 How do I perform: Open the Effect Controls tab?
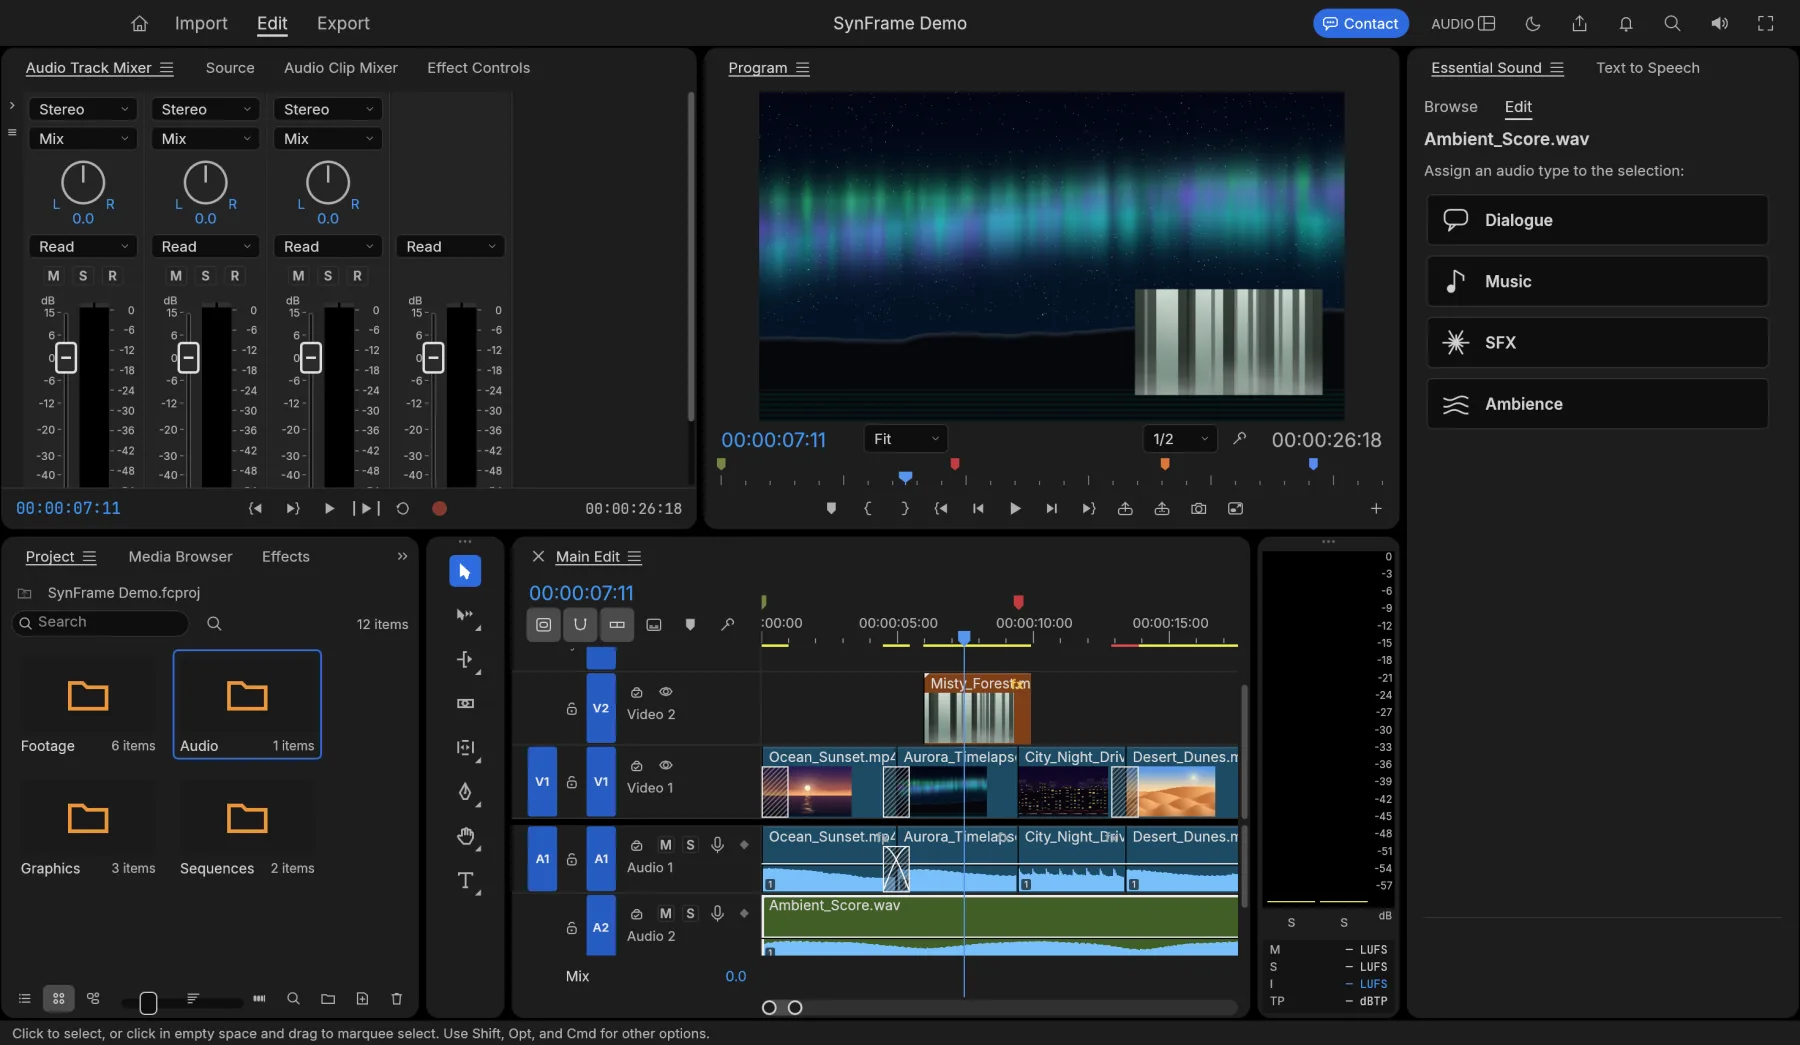pos(478,68)
